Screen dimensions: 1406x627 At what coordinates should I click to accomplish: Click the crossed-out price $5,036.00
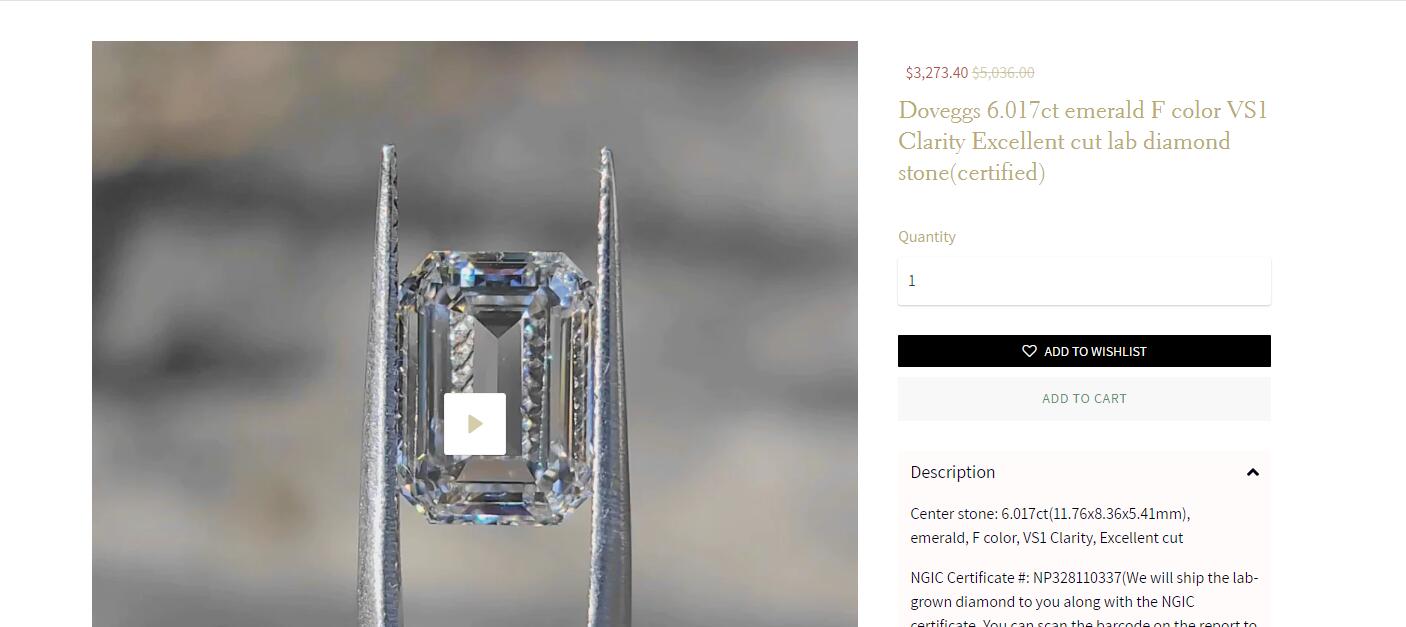click(x=1003, y=72)
